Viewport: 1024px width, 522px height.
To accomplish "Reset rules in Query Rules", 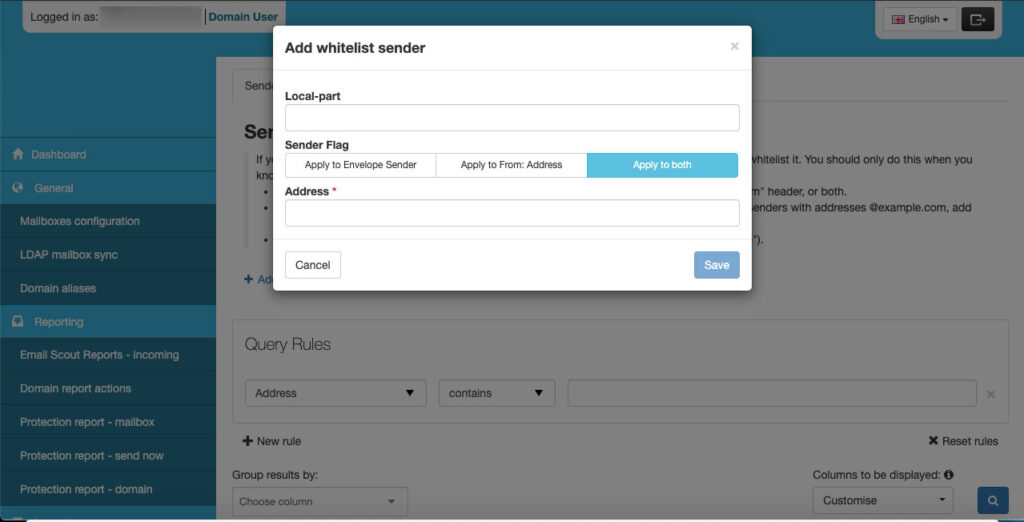I will (x=963, y=441).
